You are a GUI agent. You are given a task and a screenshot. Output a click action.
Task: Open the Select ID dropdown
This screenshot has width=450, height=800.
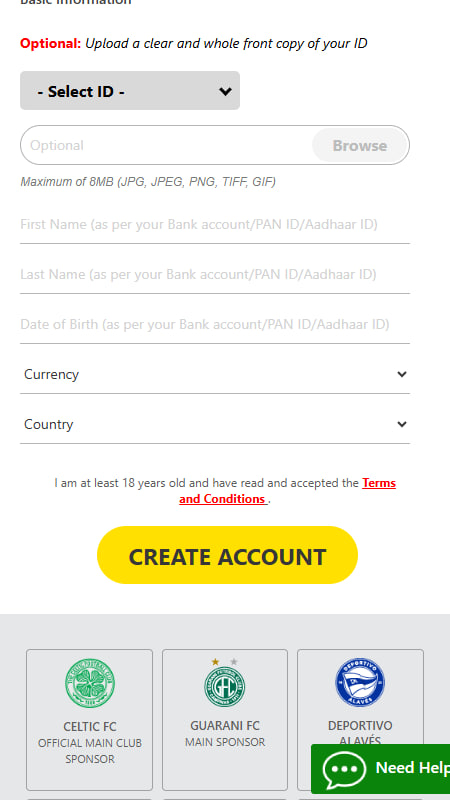pos(130,91)
